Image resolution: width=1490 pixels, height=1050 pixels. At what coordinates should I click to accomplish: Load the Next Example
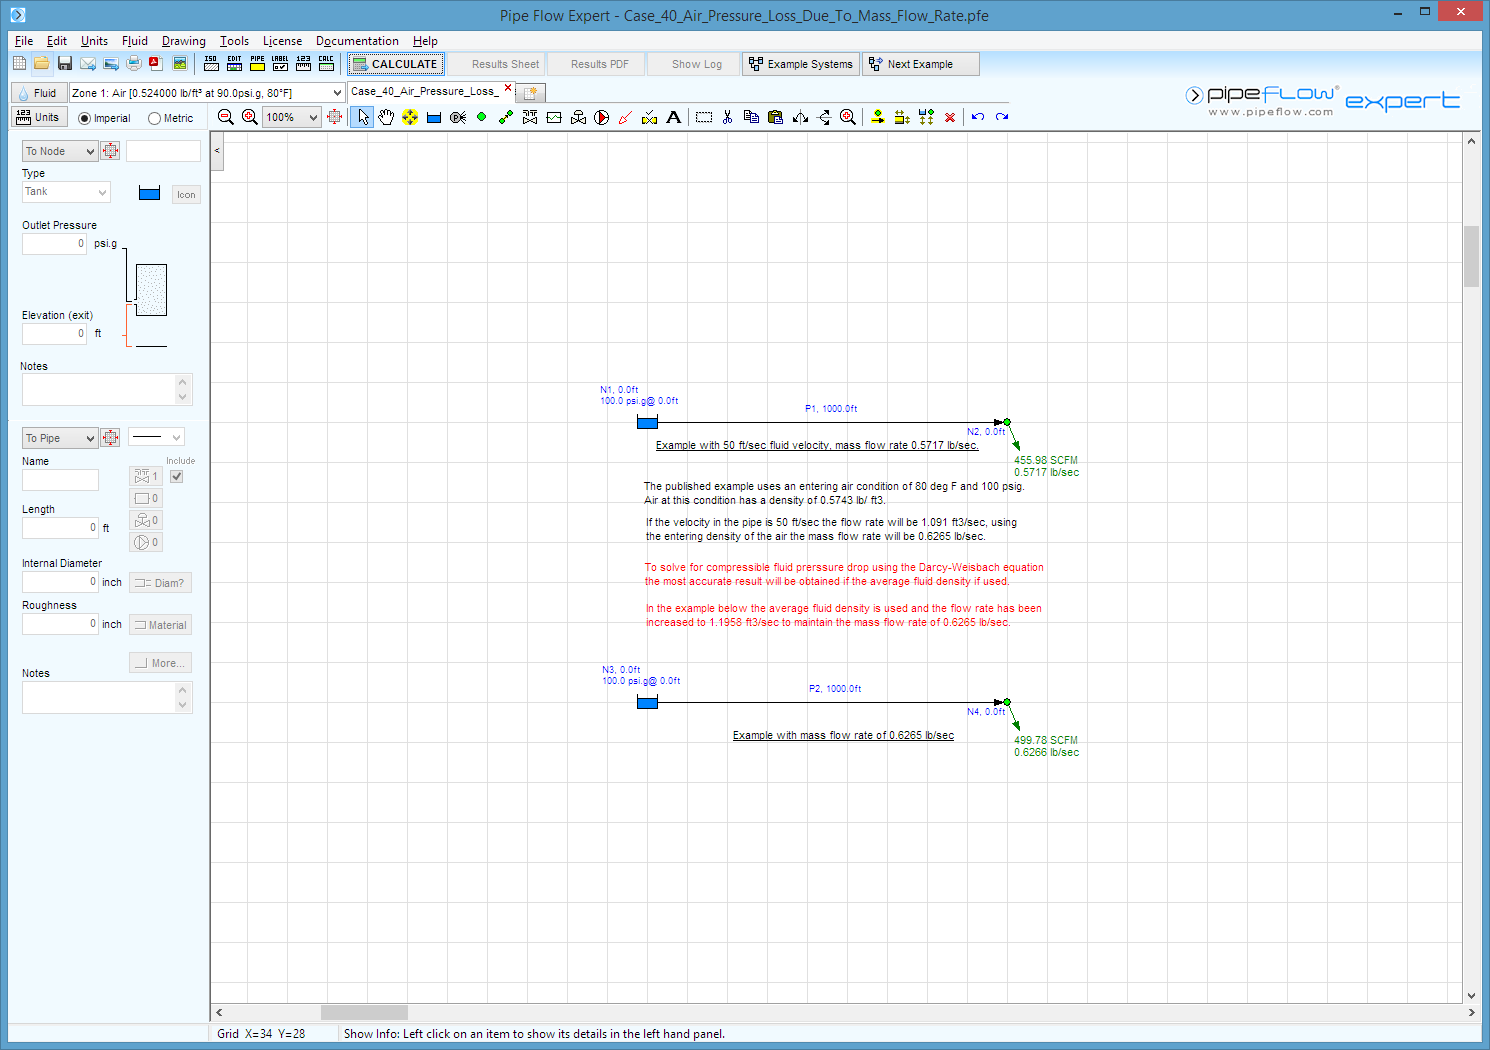[x=920, y=64]
